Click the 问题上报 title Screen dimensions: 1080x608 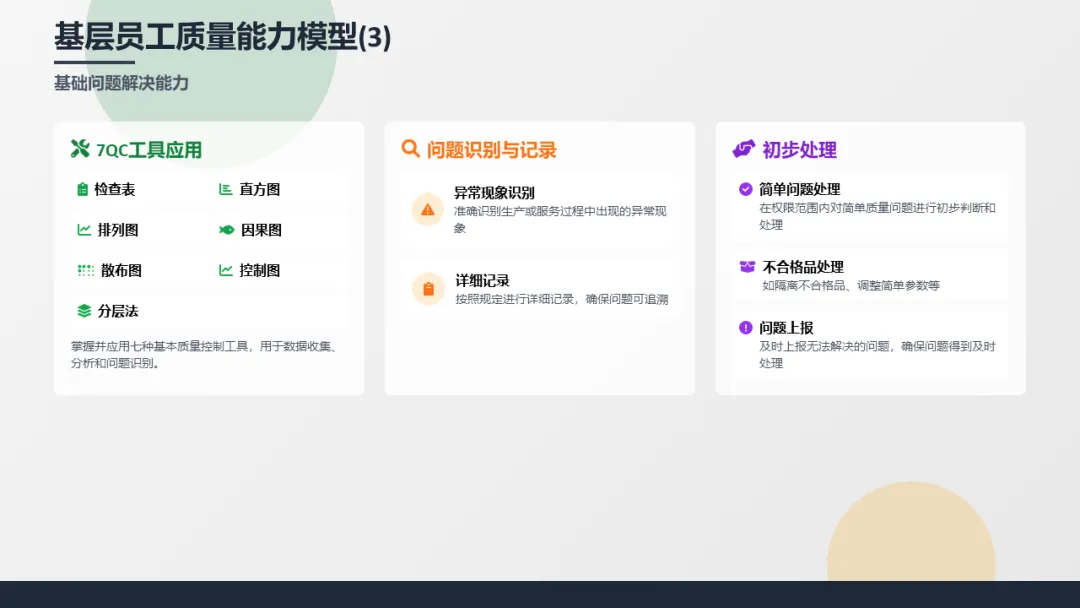[x=786, y=328]
